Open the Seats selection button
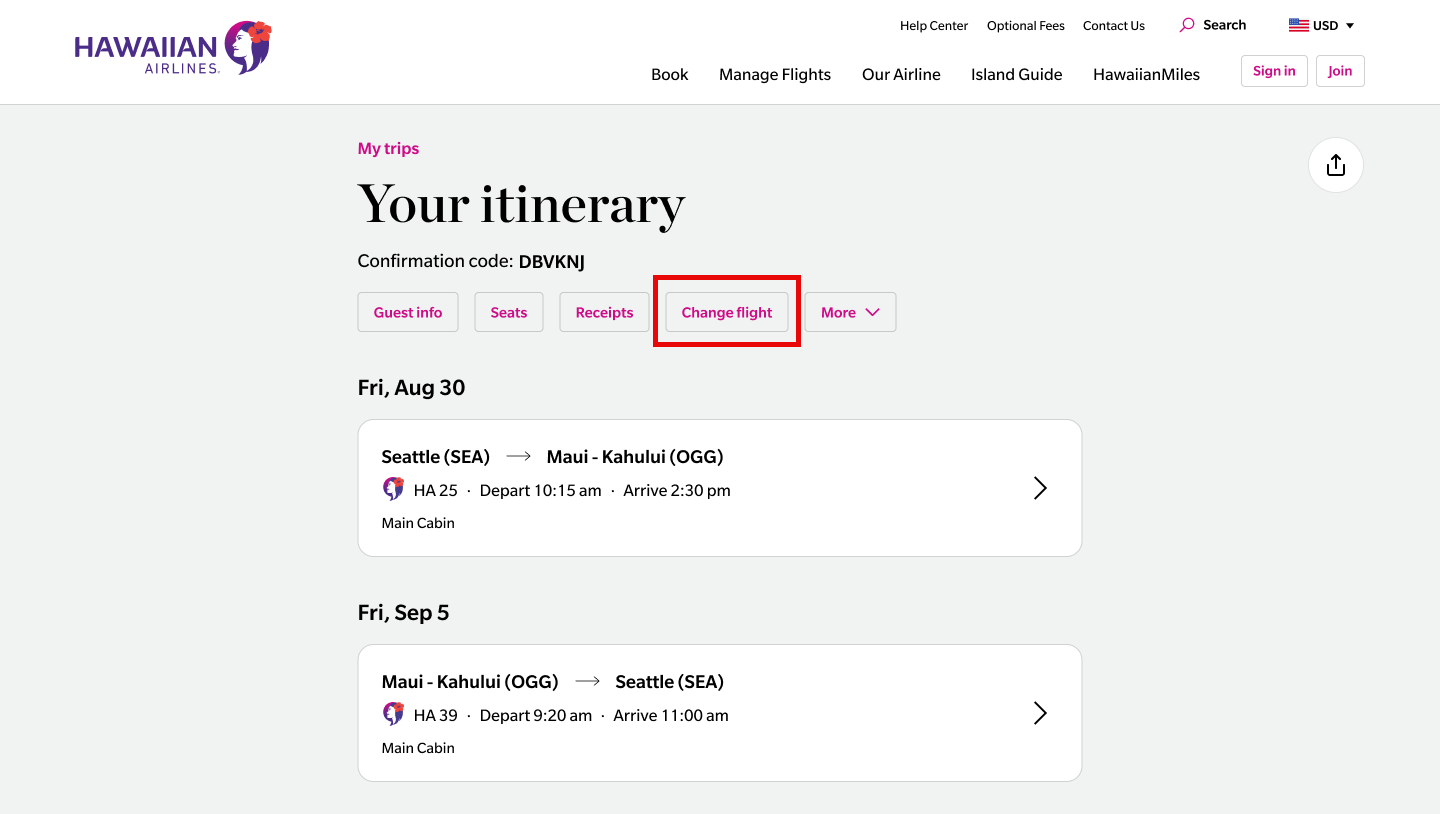The width and height of the screenshot is (1440, 814). [508, 312]
